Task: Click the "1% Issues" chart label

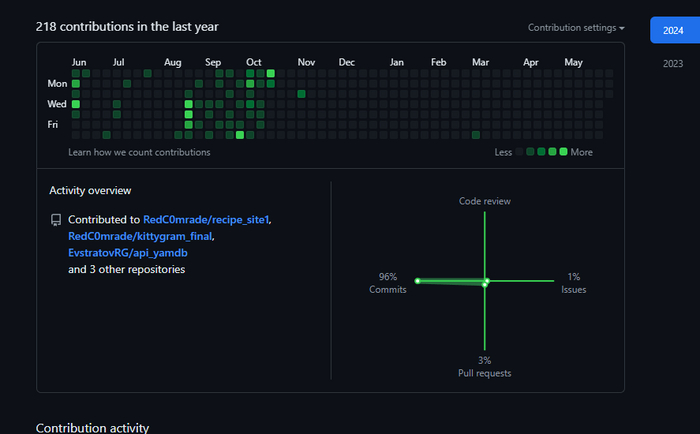Action: click(573, 283)
